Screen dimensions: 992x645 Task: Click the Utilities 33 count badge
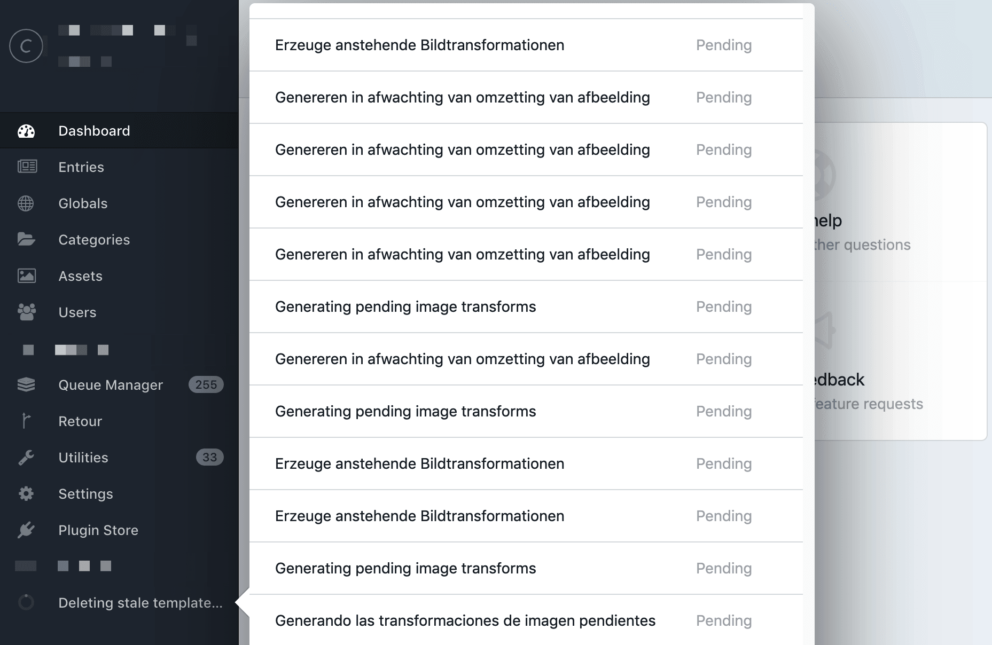click(x=209, y=457)
